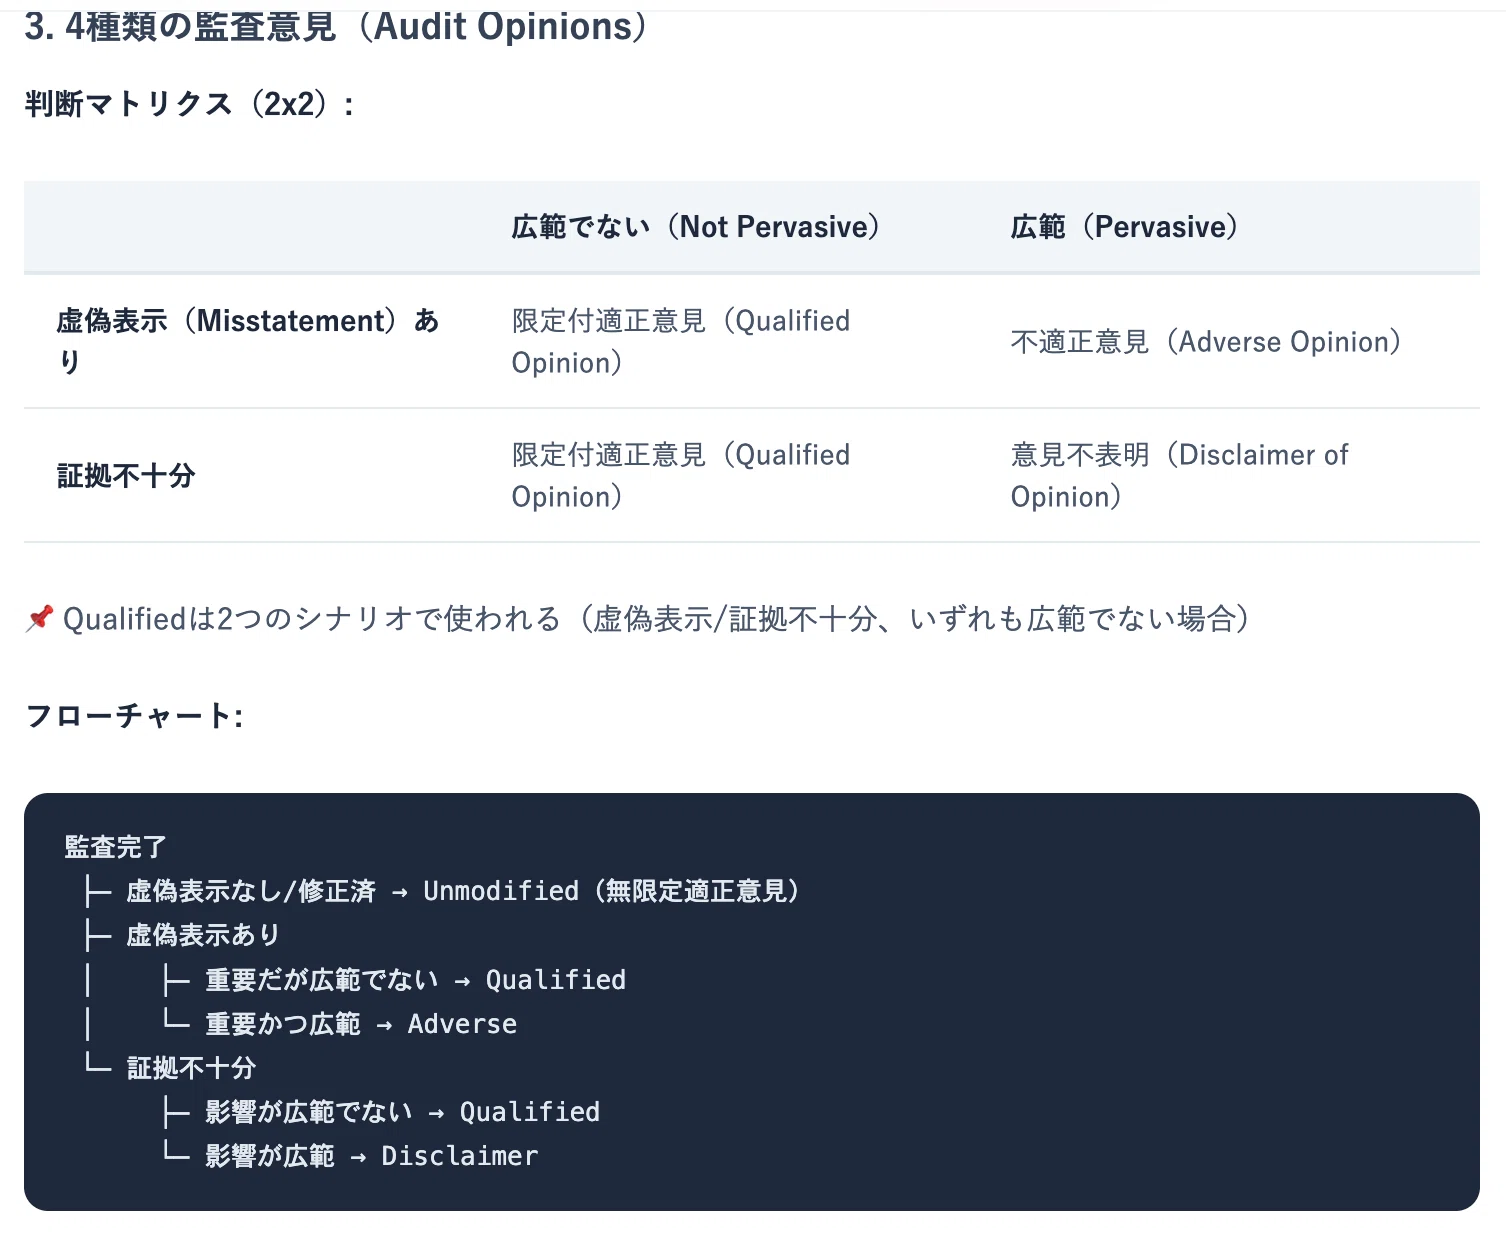Click "監査完了" at the top of the code block
The height and width of the screenshot is (1236, 1506).
[x=115, y=847]
